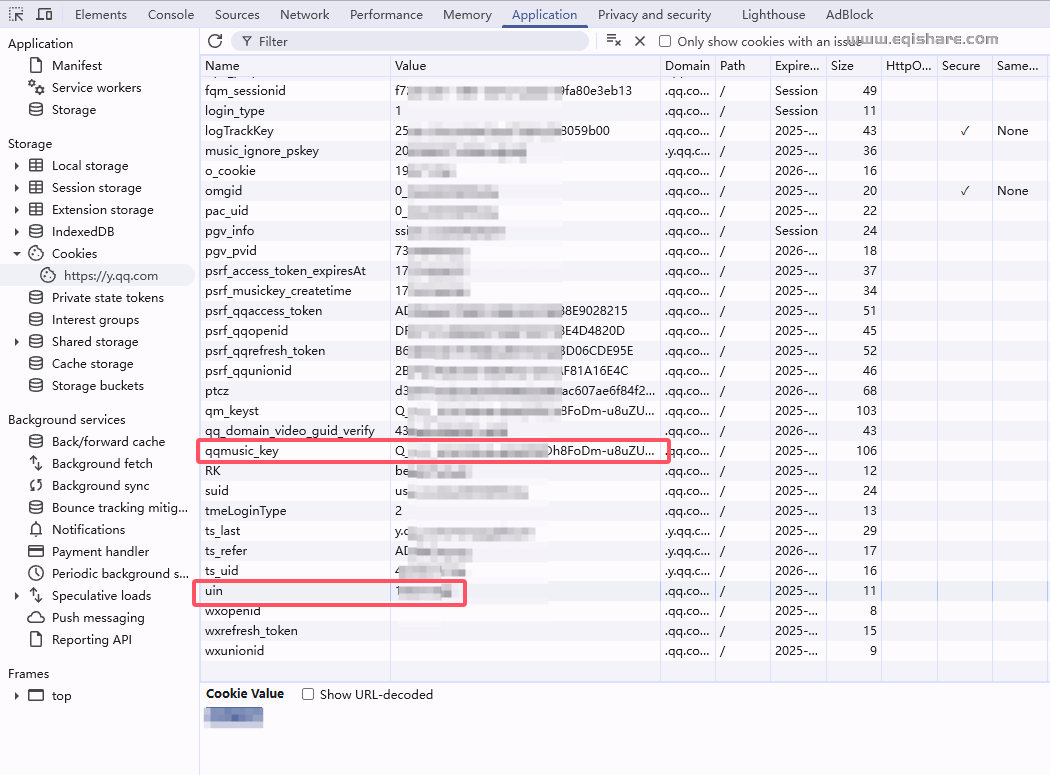Clear all cookies using the toolbar icon
This screenshot has width=1050, height=775.
[614, 41]
